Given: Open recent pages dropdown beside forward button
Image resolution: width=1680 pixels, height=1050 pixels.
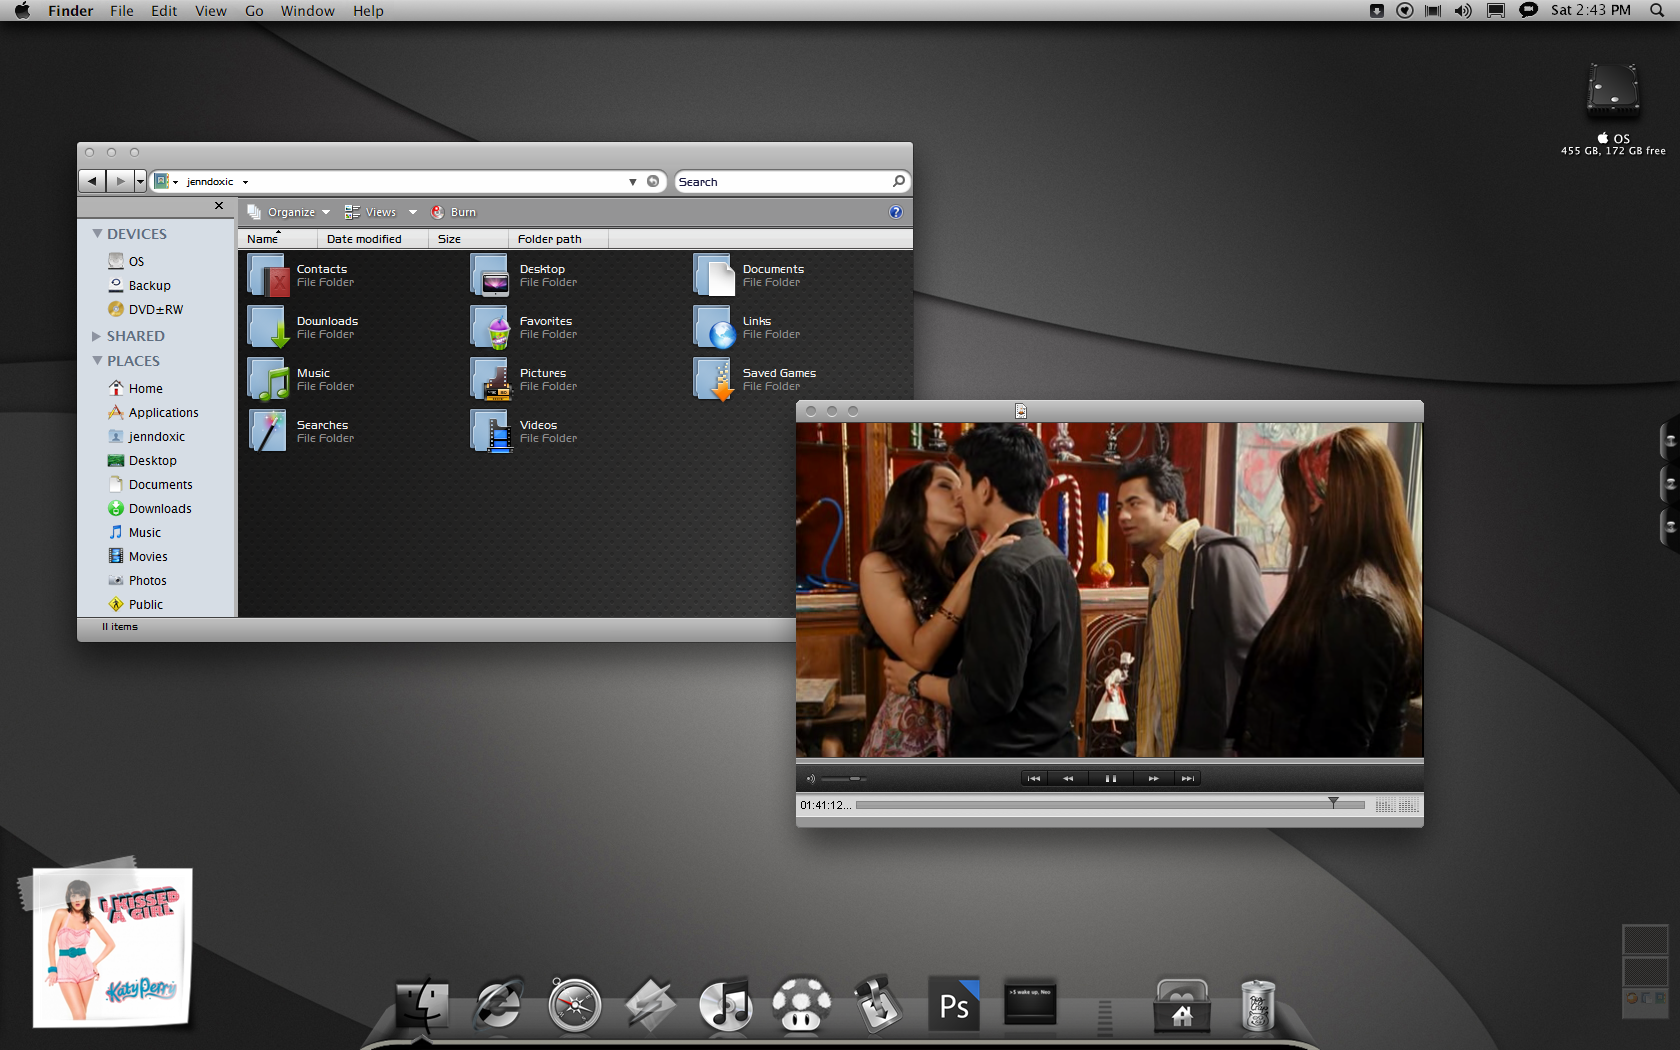Looking at the screenshot, I should point(140,181).
